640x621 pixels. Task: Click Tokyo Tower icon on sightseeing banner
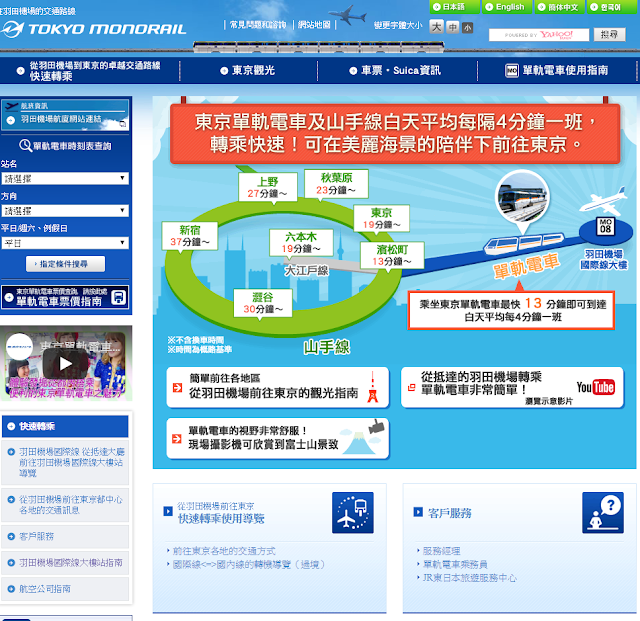(x=372, y=387)
